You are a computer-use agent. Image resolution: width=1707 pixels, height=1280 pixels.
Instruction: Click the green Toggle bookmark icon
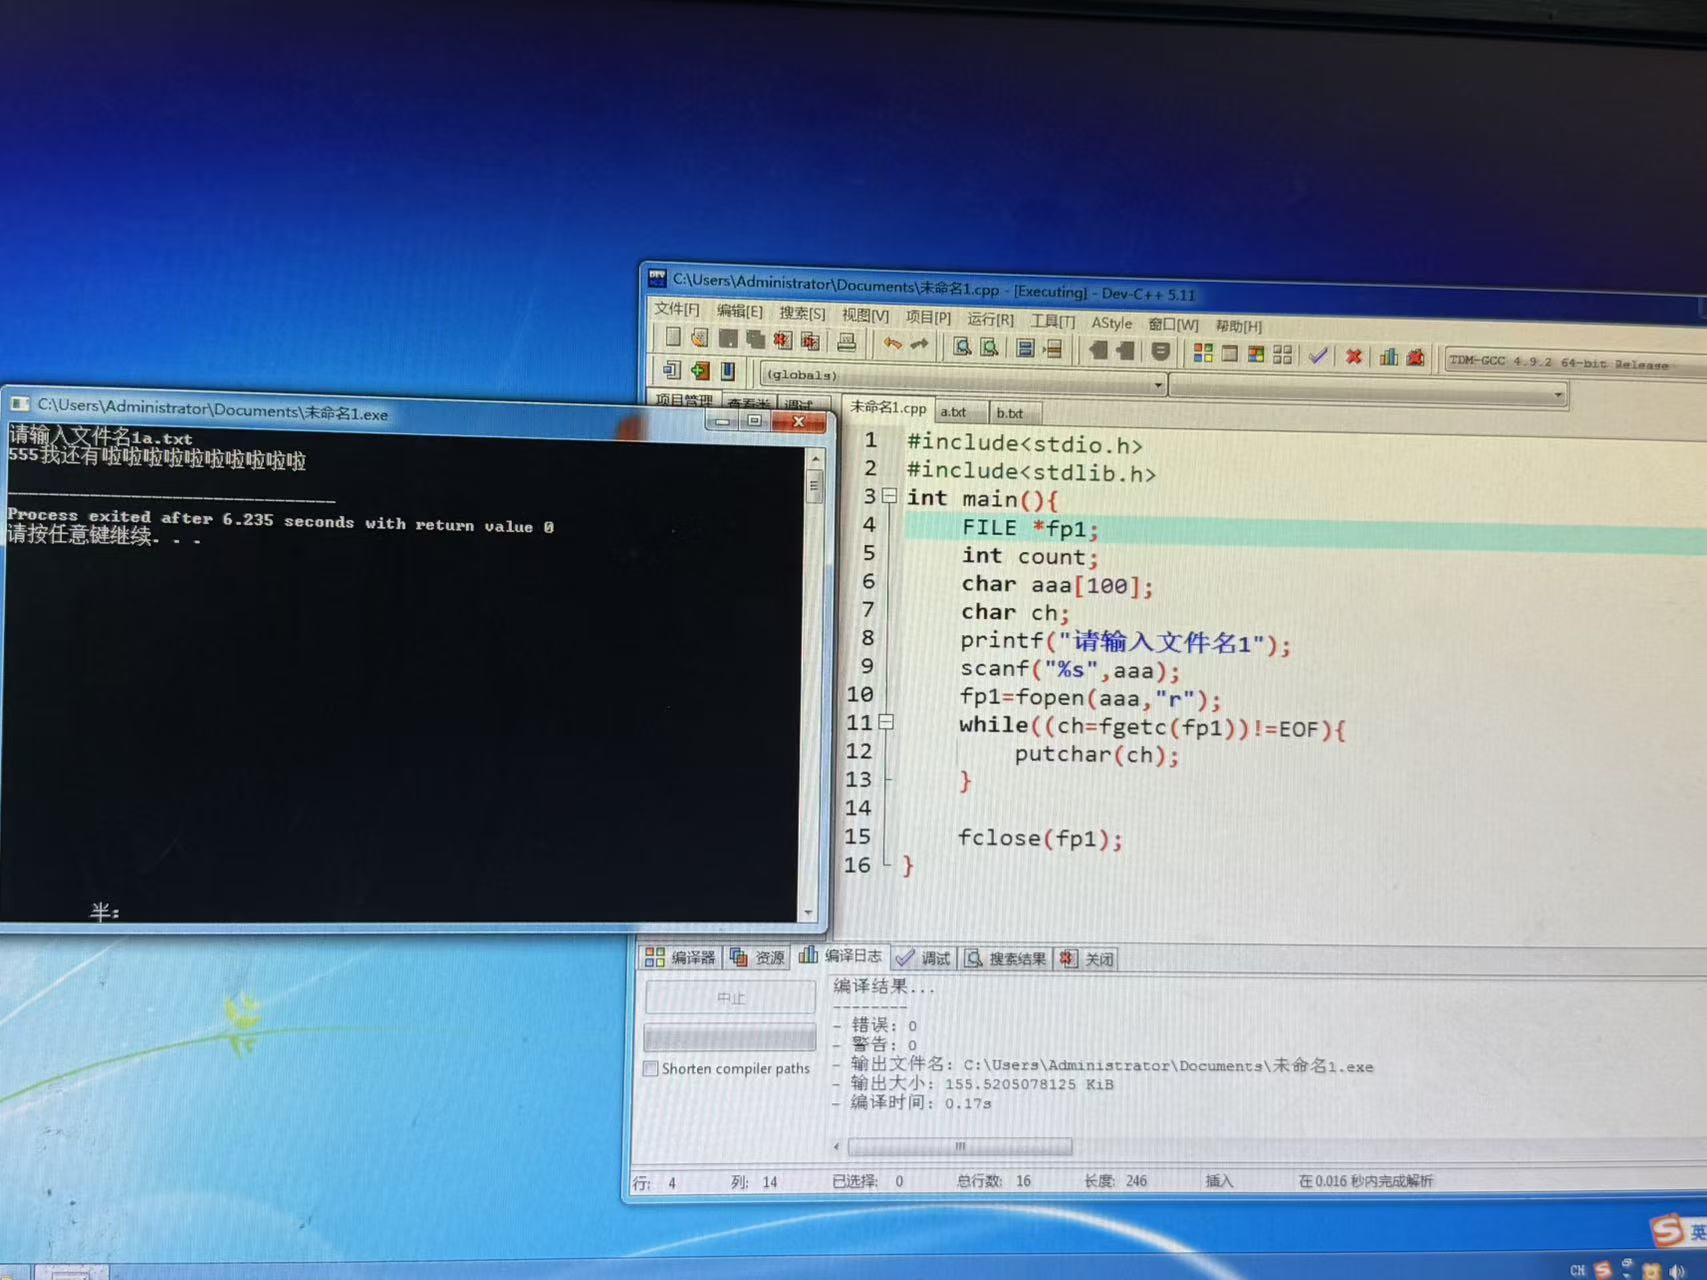700,370
